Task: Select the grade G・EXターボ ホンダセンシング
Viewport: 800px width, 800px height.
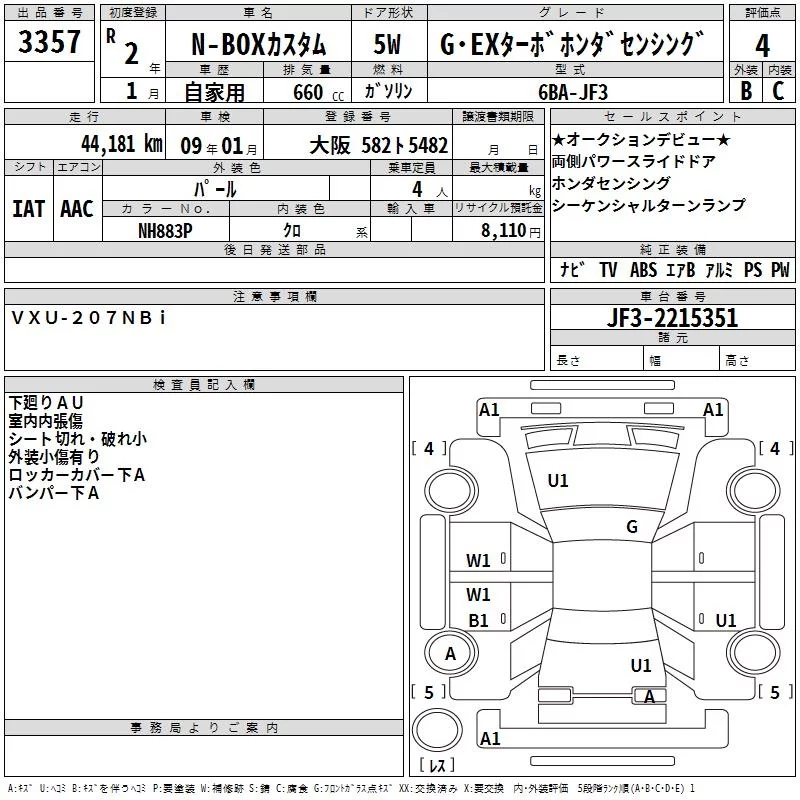Action: point(572,44)
